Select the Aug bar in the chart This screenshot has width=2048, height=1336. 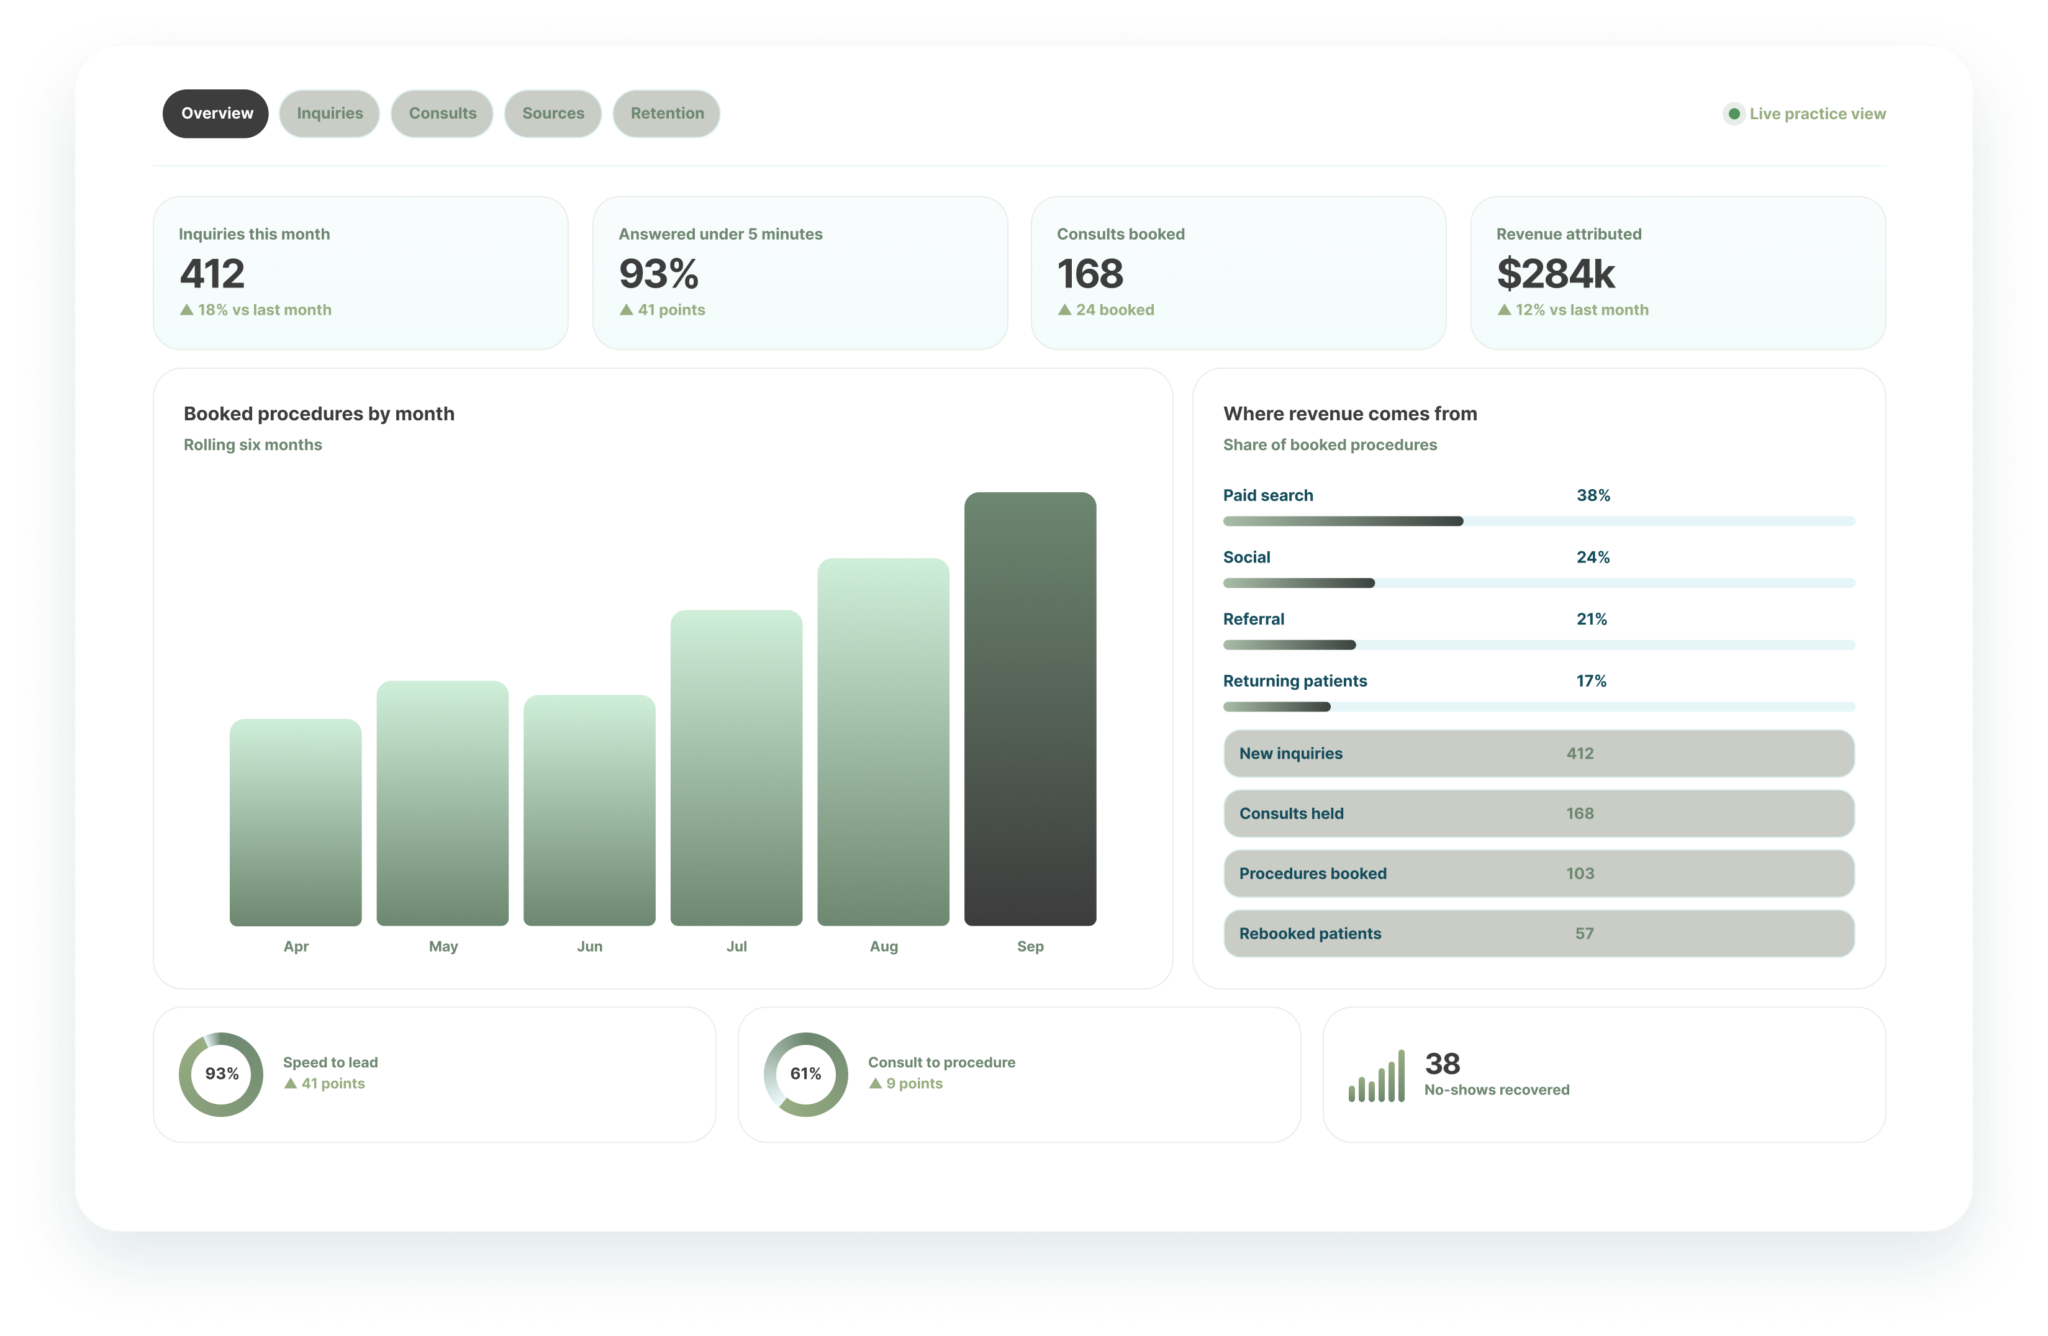(x=883, y=742)
